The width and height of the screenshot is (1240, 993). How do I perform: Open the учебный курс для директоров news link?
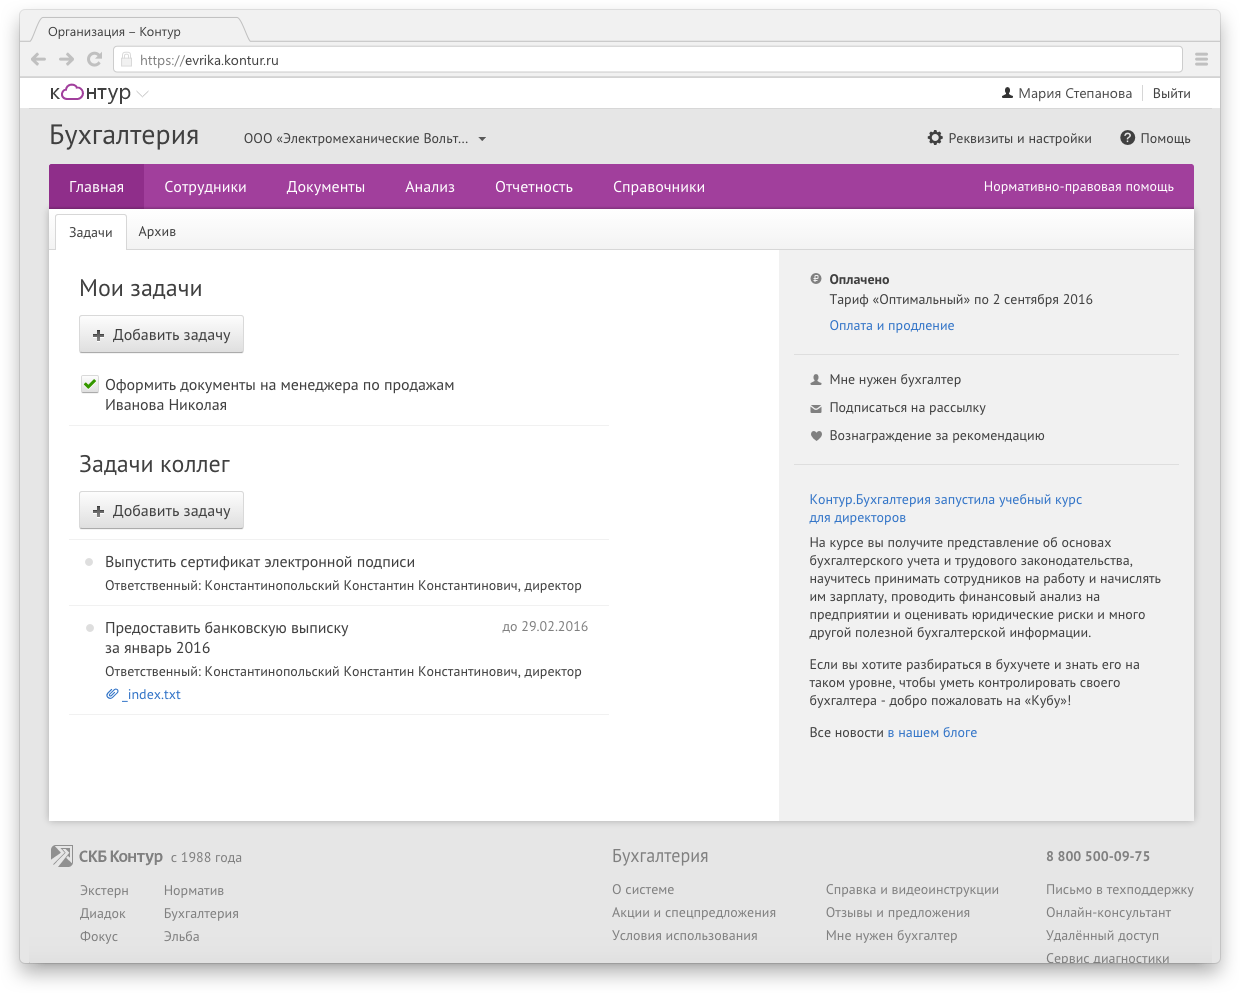[946, 509]
